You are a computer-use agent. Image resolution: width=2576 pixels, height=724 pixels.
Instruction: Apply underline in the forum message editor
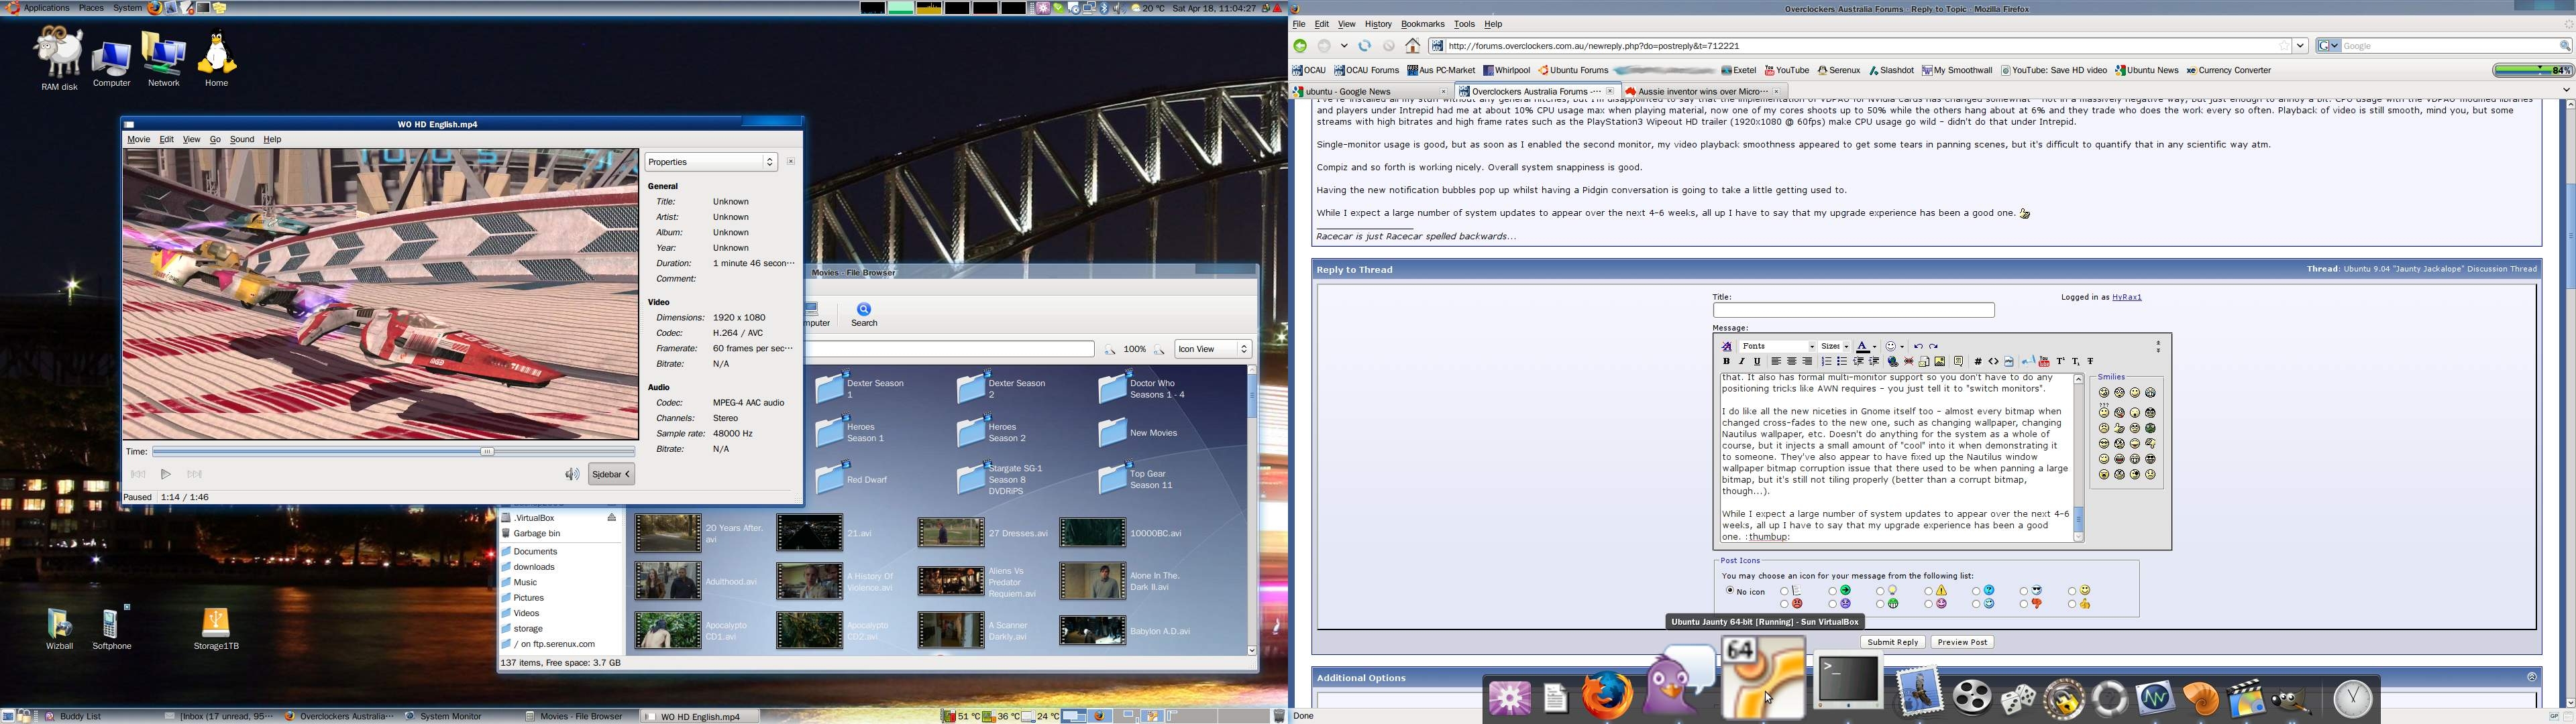point(1757,361)
